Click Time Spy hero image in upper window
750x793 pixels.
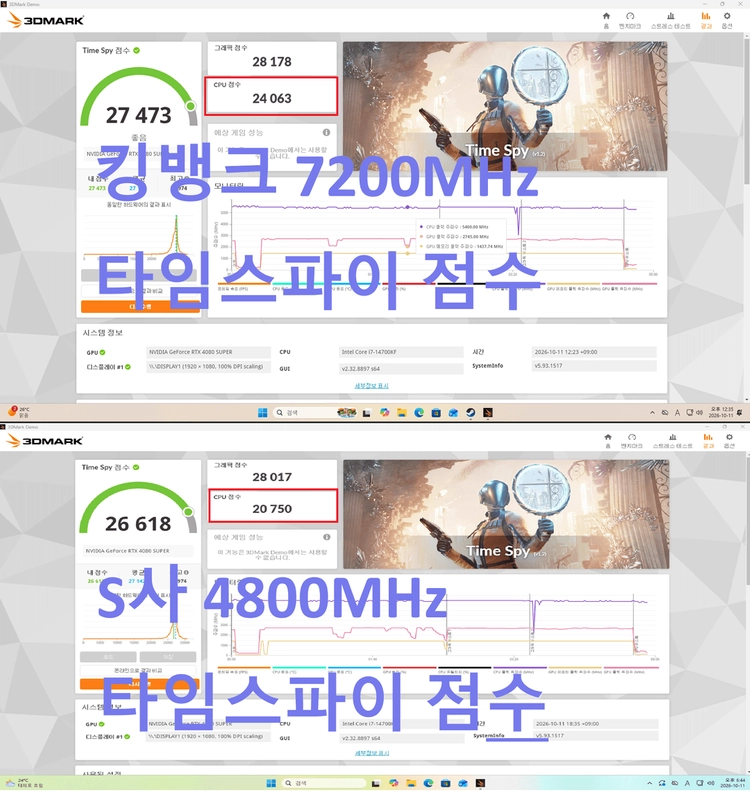click(x=505, y=106)
